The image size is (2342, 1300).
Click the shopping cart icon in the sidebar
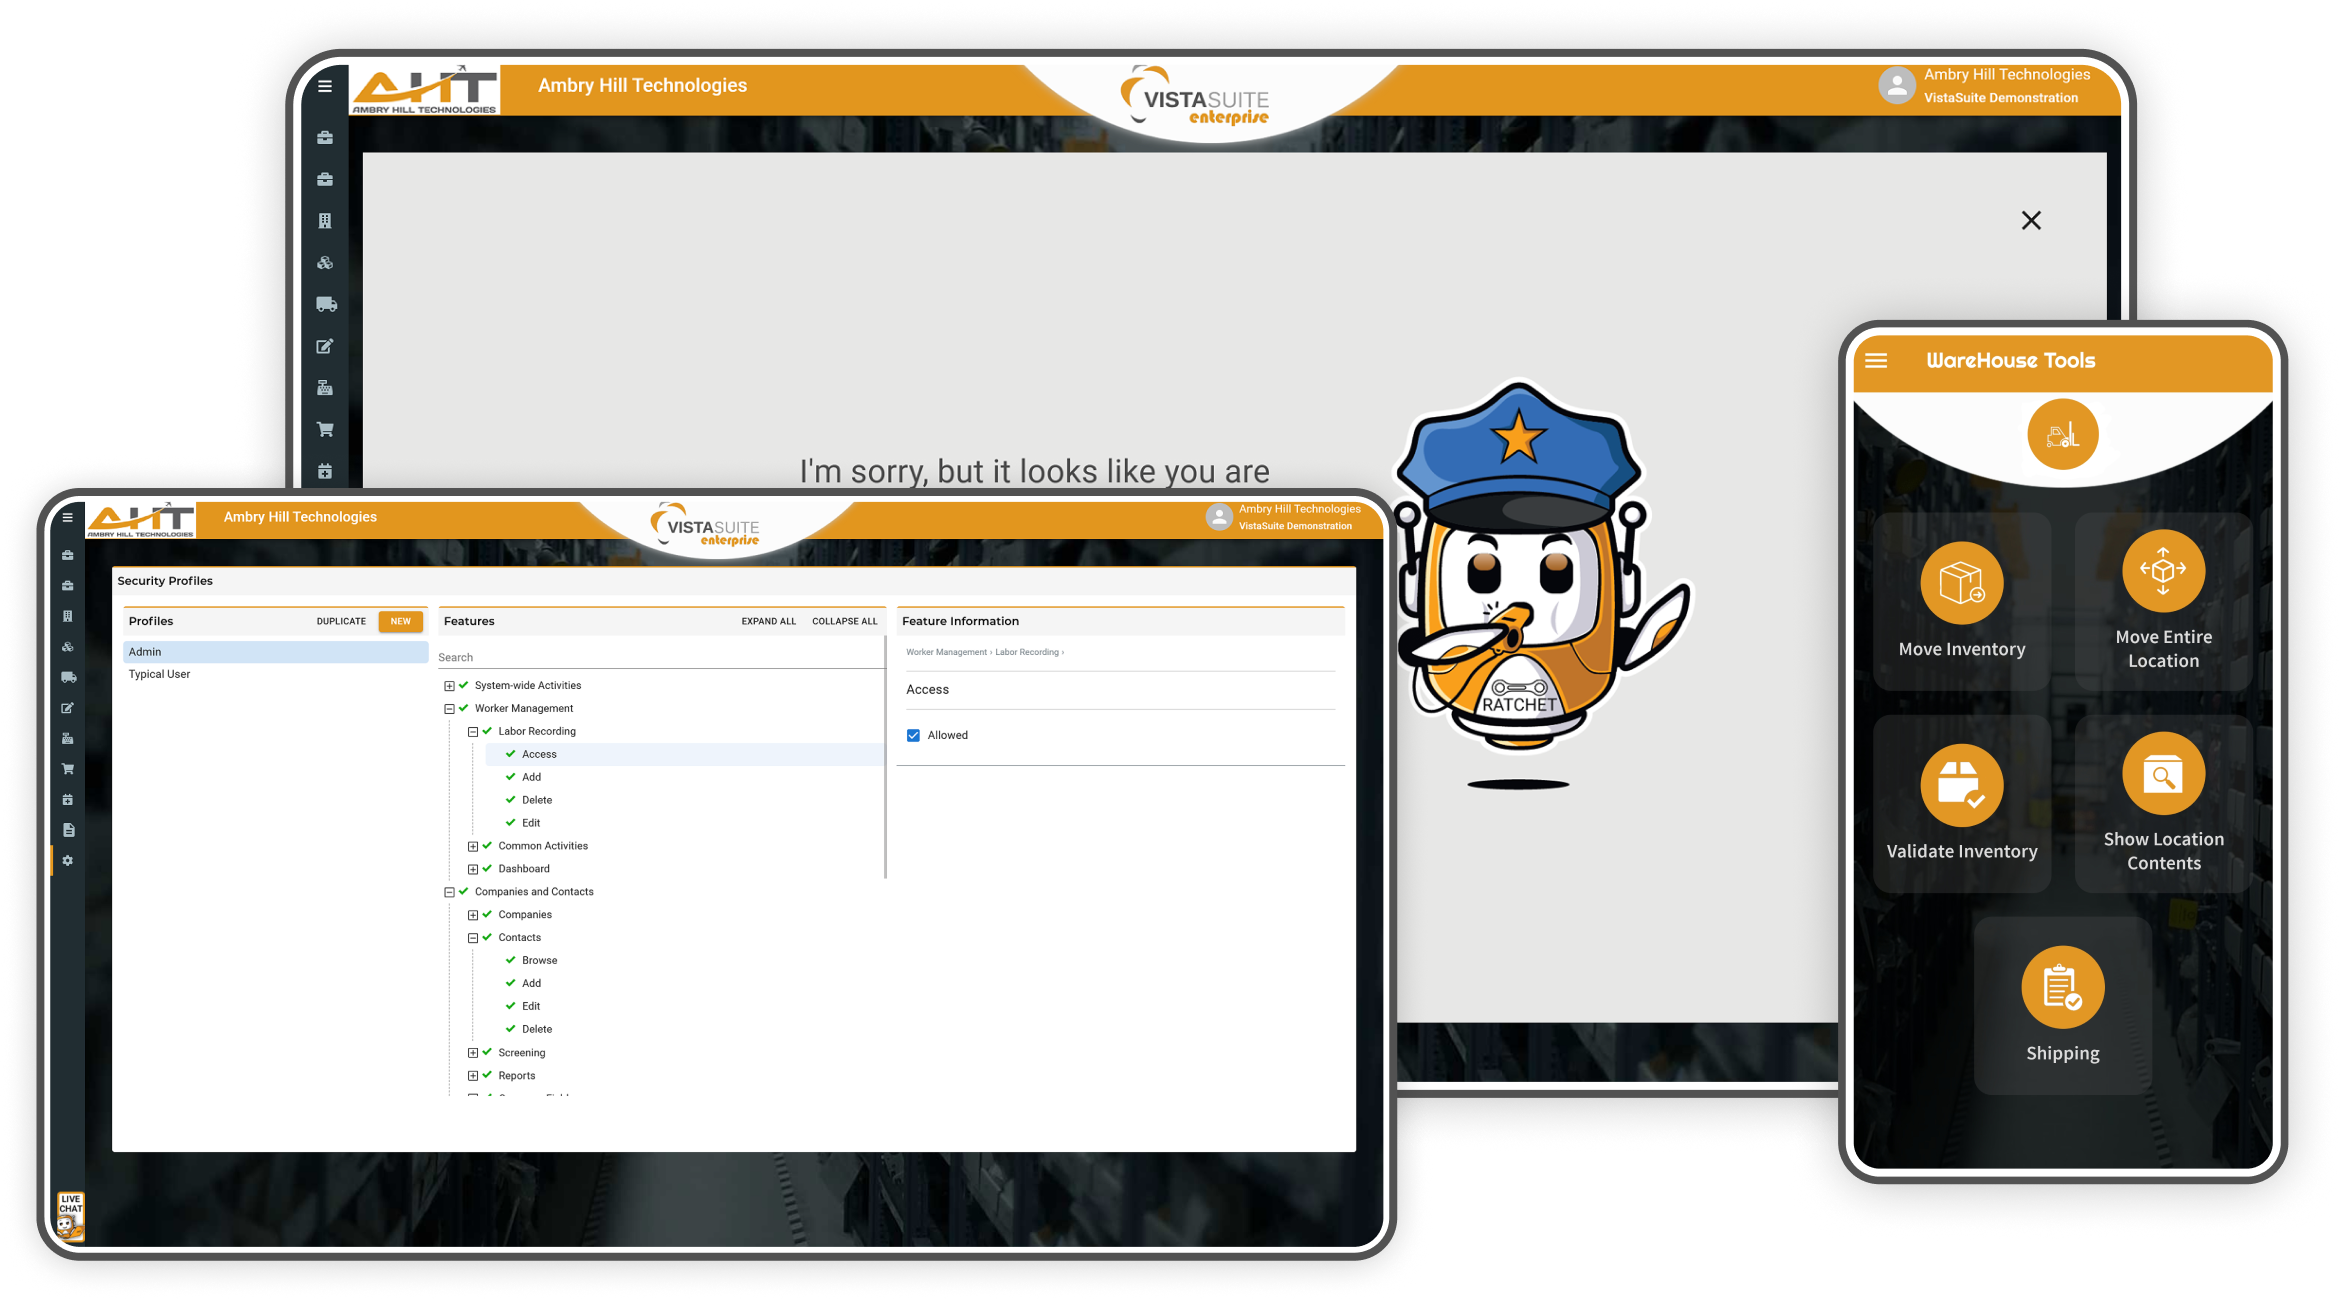(68, 768)
